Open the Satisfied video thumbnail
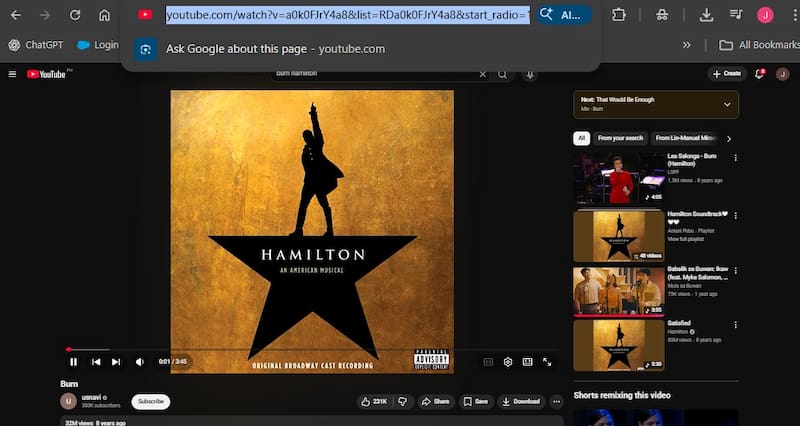The width and height of the screenshot is (800, 426). pos(619,345)
